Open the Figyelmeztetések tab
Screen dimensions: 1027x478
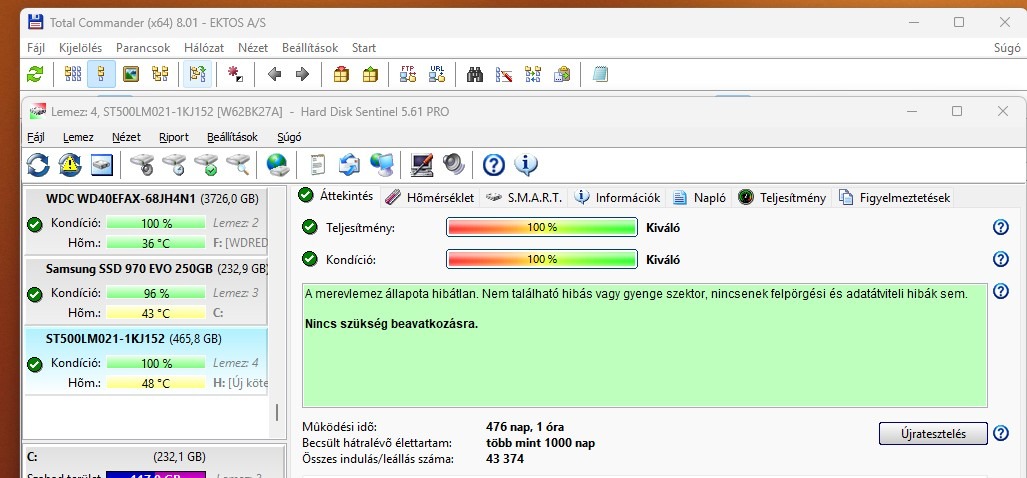click(x=894, y=197)
